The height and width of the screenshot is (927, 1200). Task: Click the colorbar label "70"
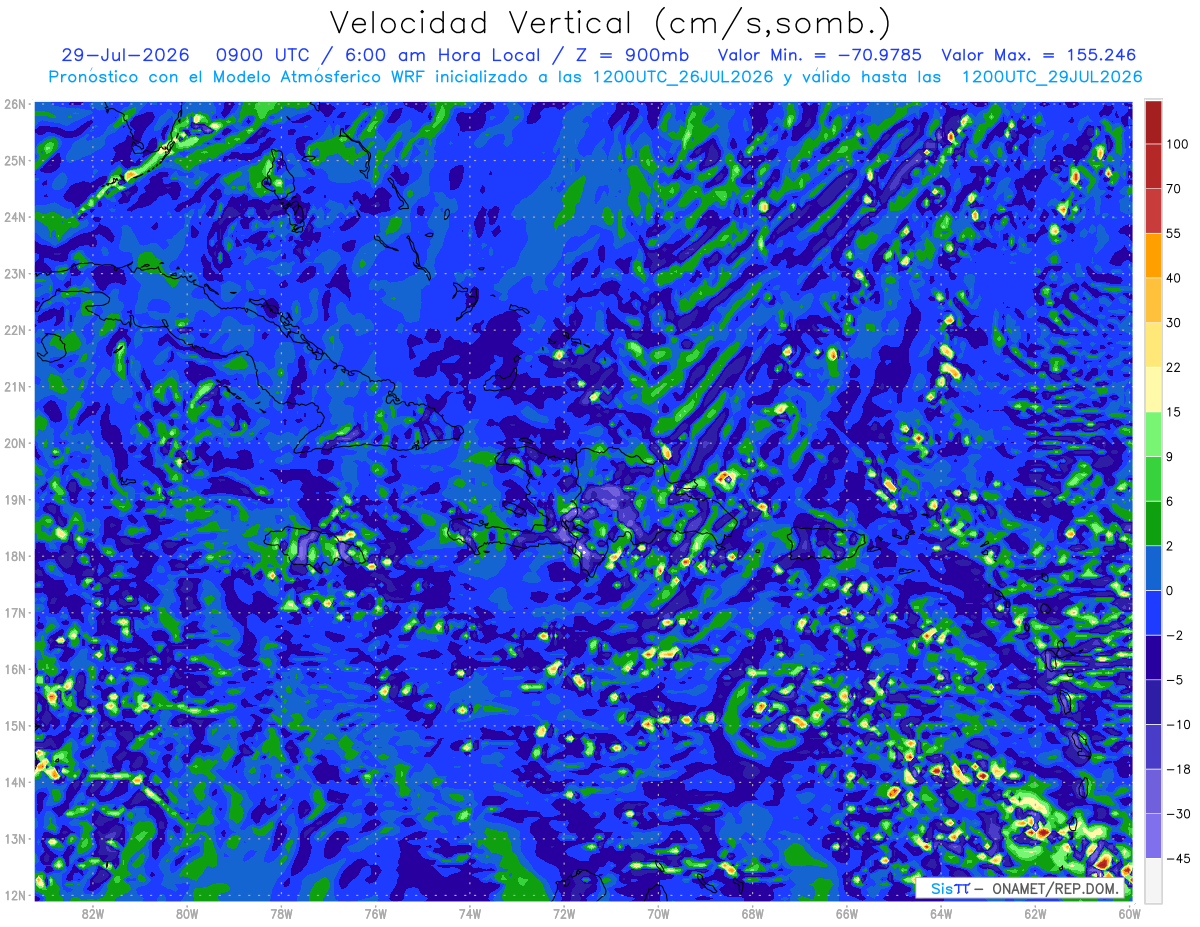click(1174, 189)
